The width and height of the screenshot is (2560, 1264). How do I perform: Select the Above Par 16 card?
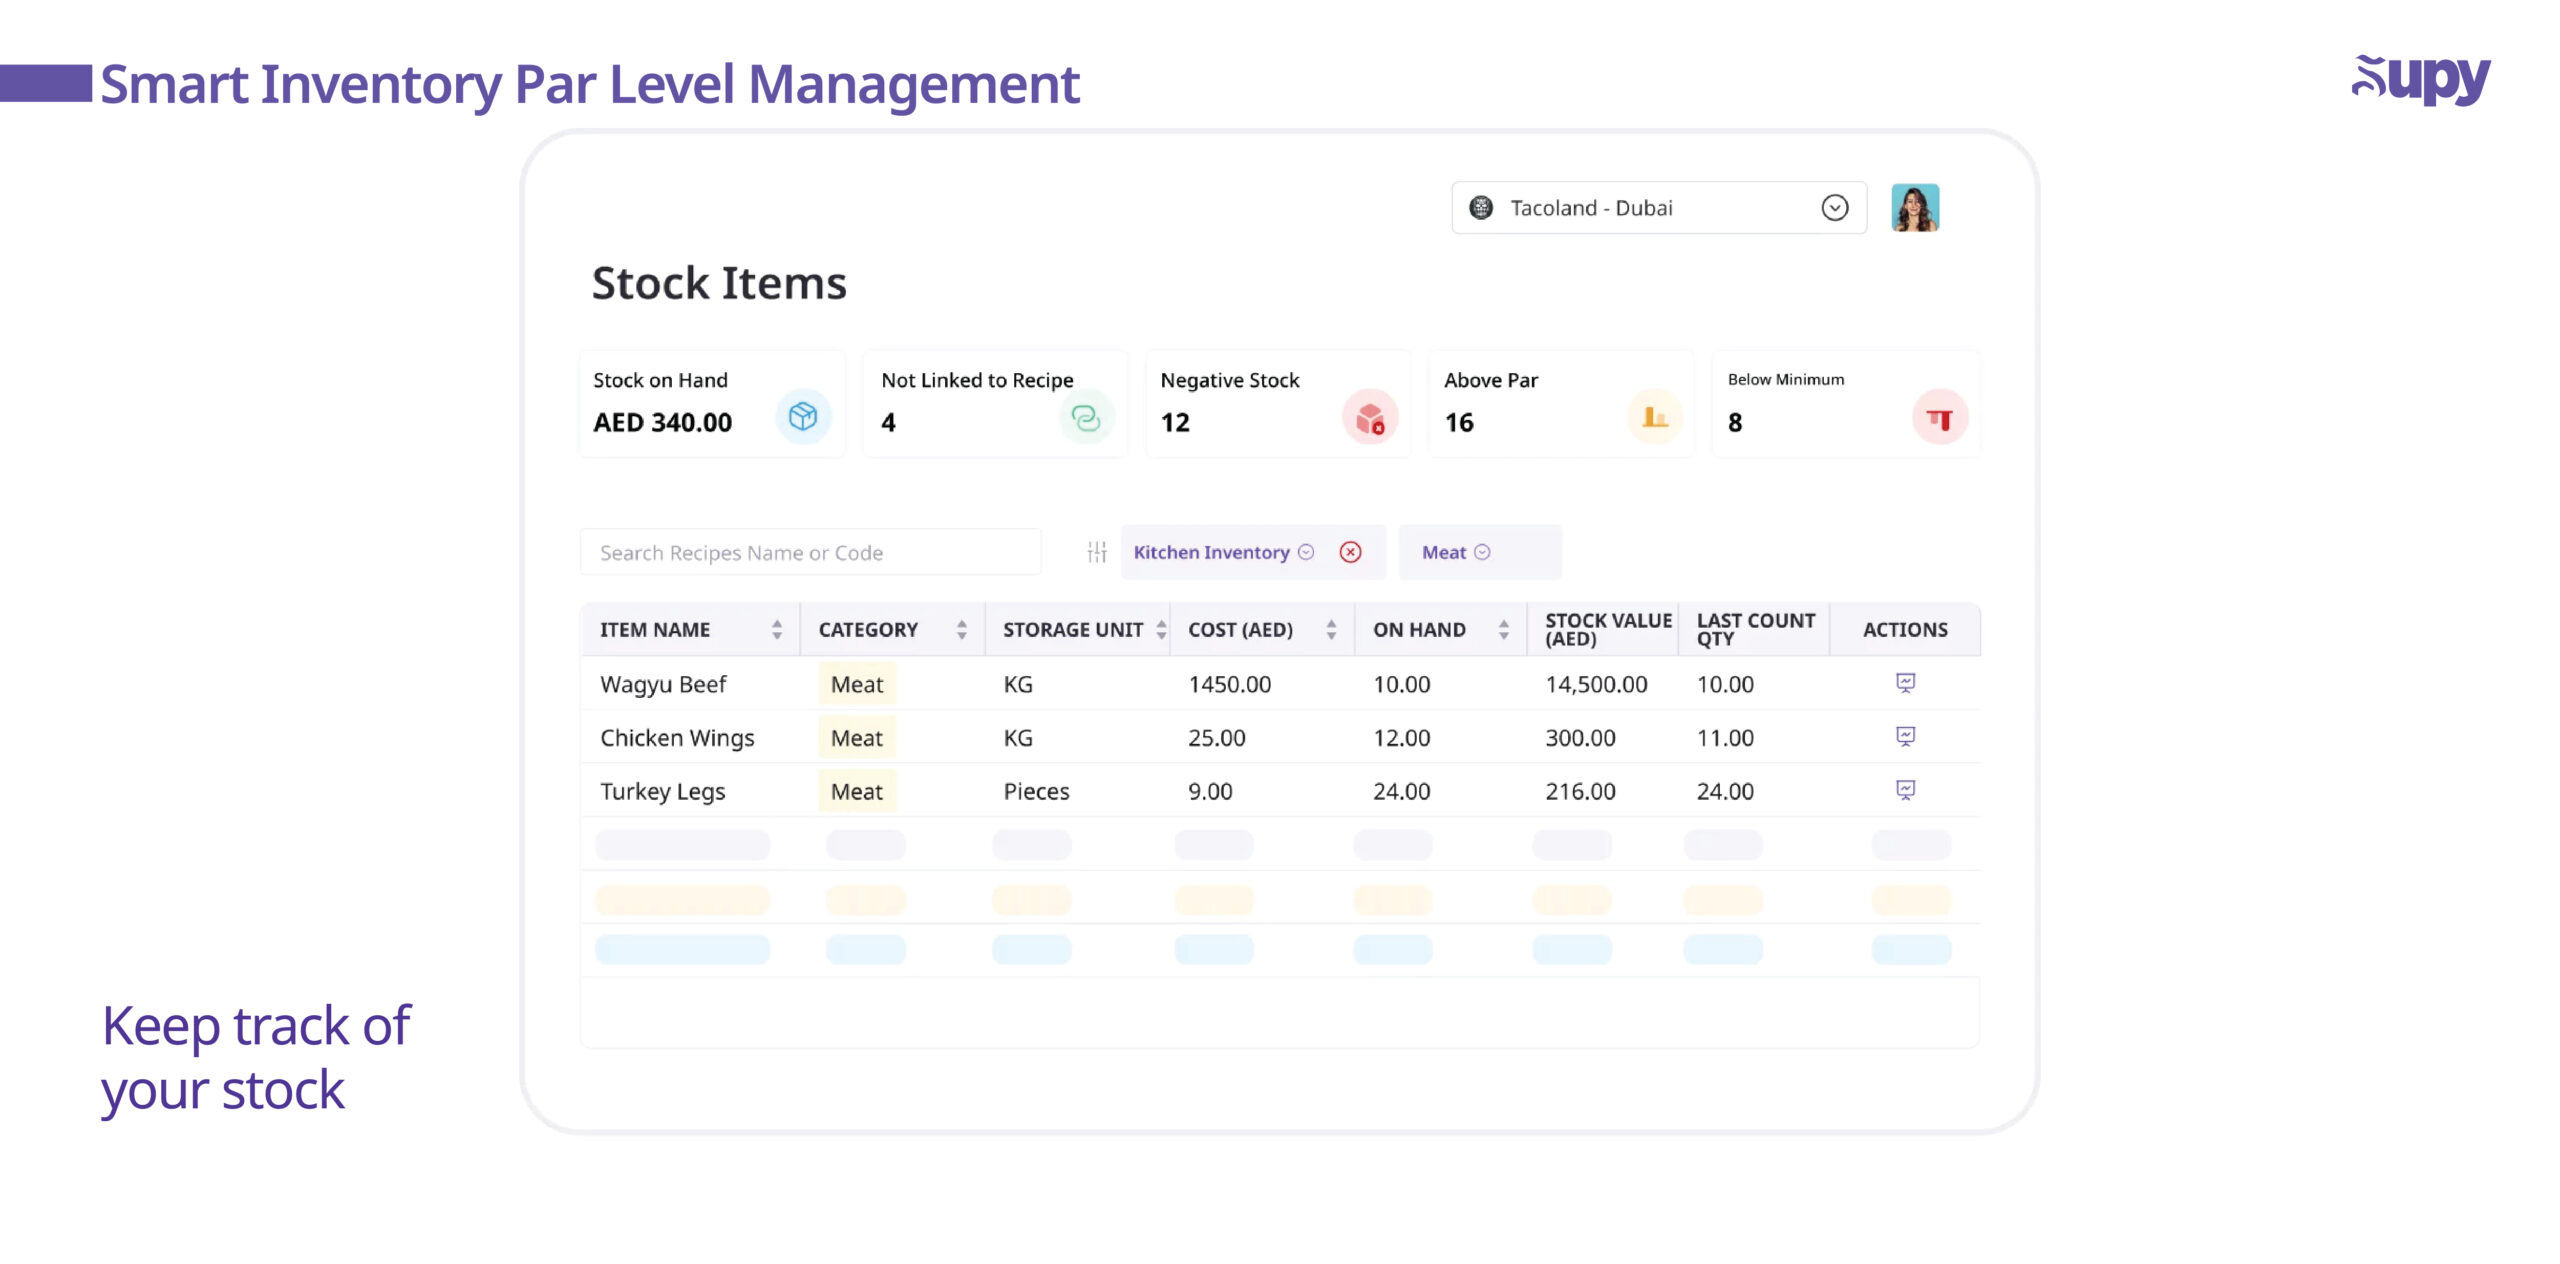pyautogui.click(x=1561, y=403)
